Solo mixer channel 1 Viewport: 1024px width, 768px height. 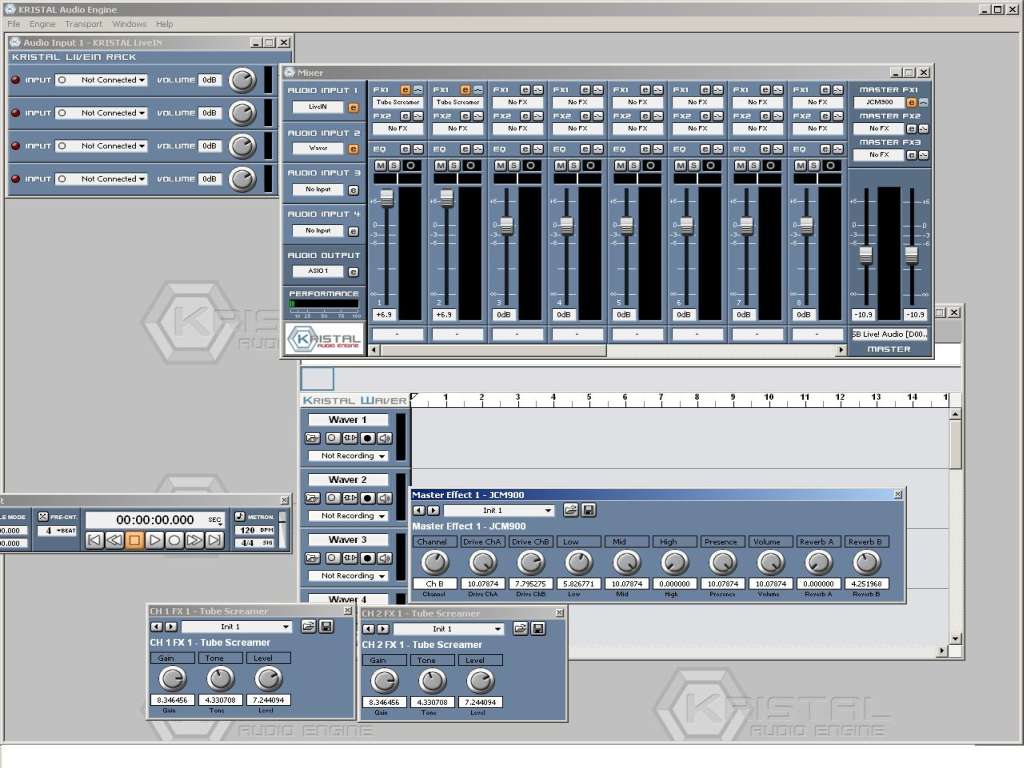tap(394, 166)
